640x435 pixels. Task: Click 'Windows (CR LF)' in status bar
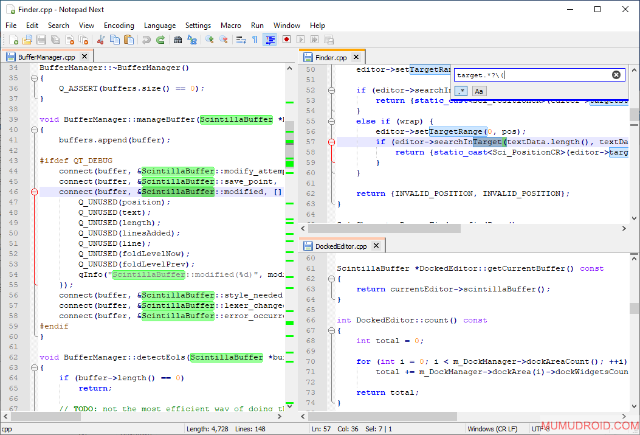493,429
